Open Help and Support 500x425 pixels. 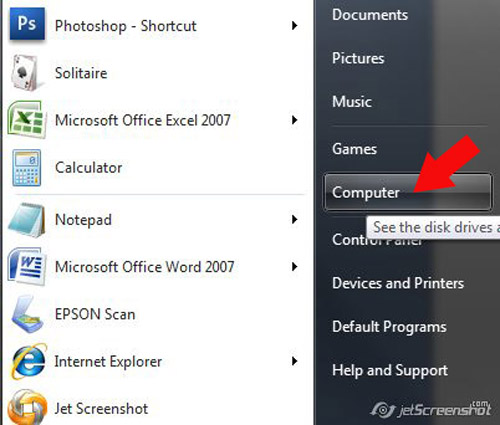point(390,370)
